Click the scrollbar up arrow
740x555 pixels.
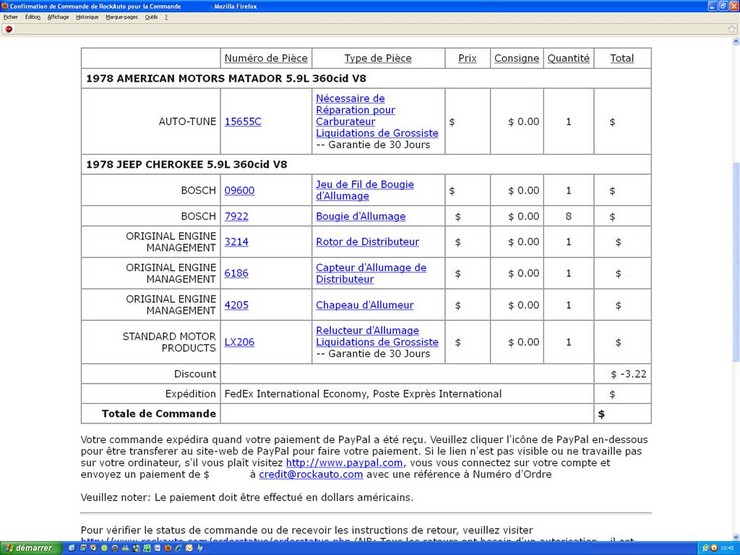pos(736,42)
